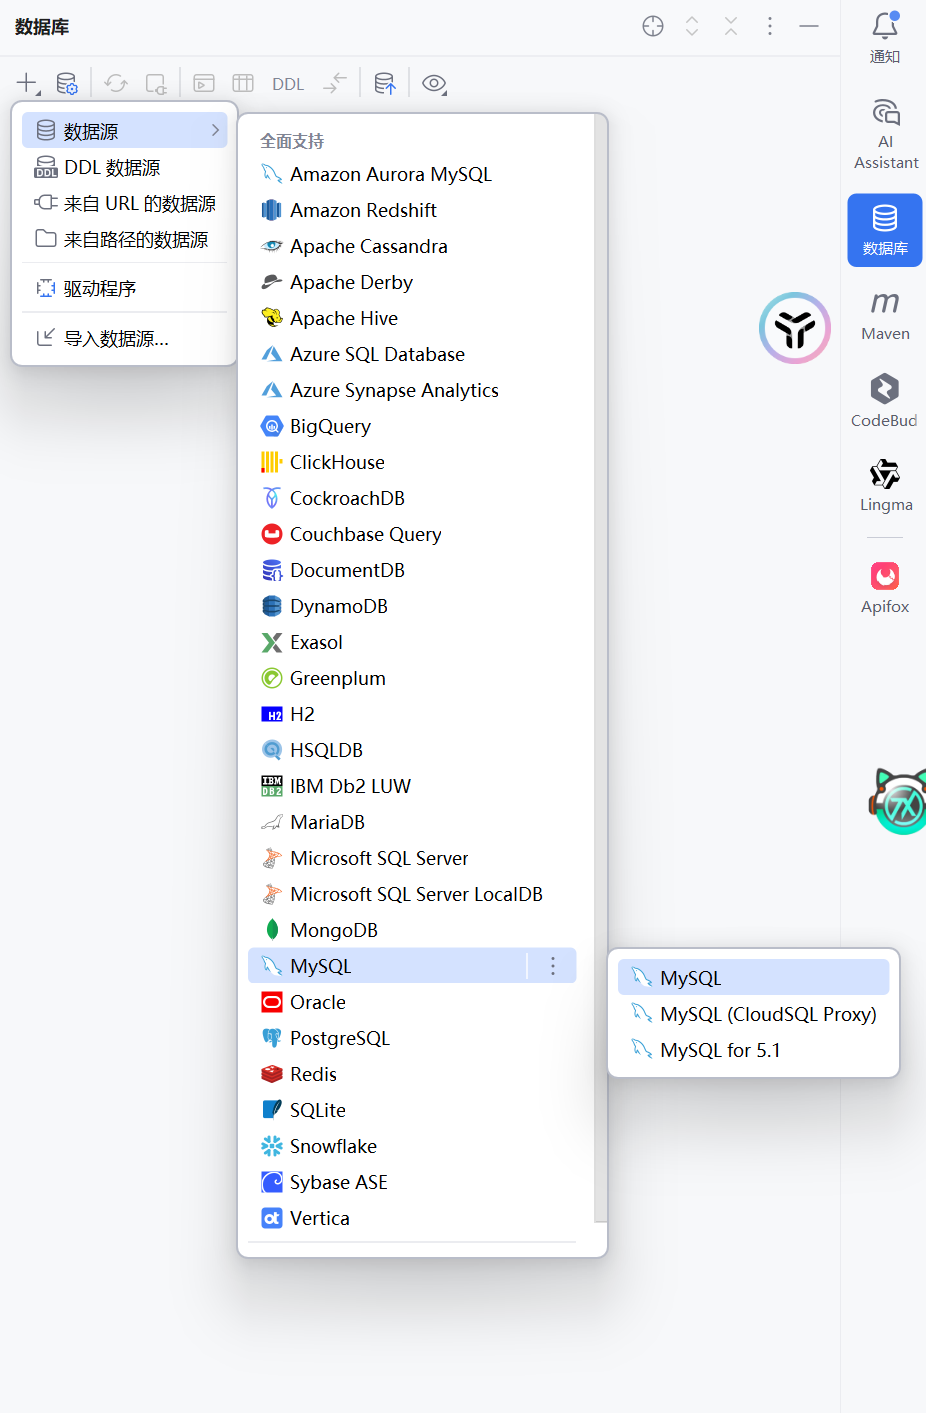Click the Refresh toolbar icon
Screen dimensions: 926x1413
(116, 84)
